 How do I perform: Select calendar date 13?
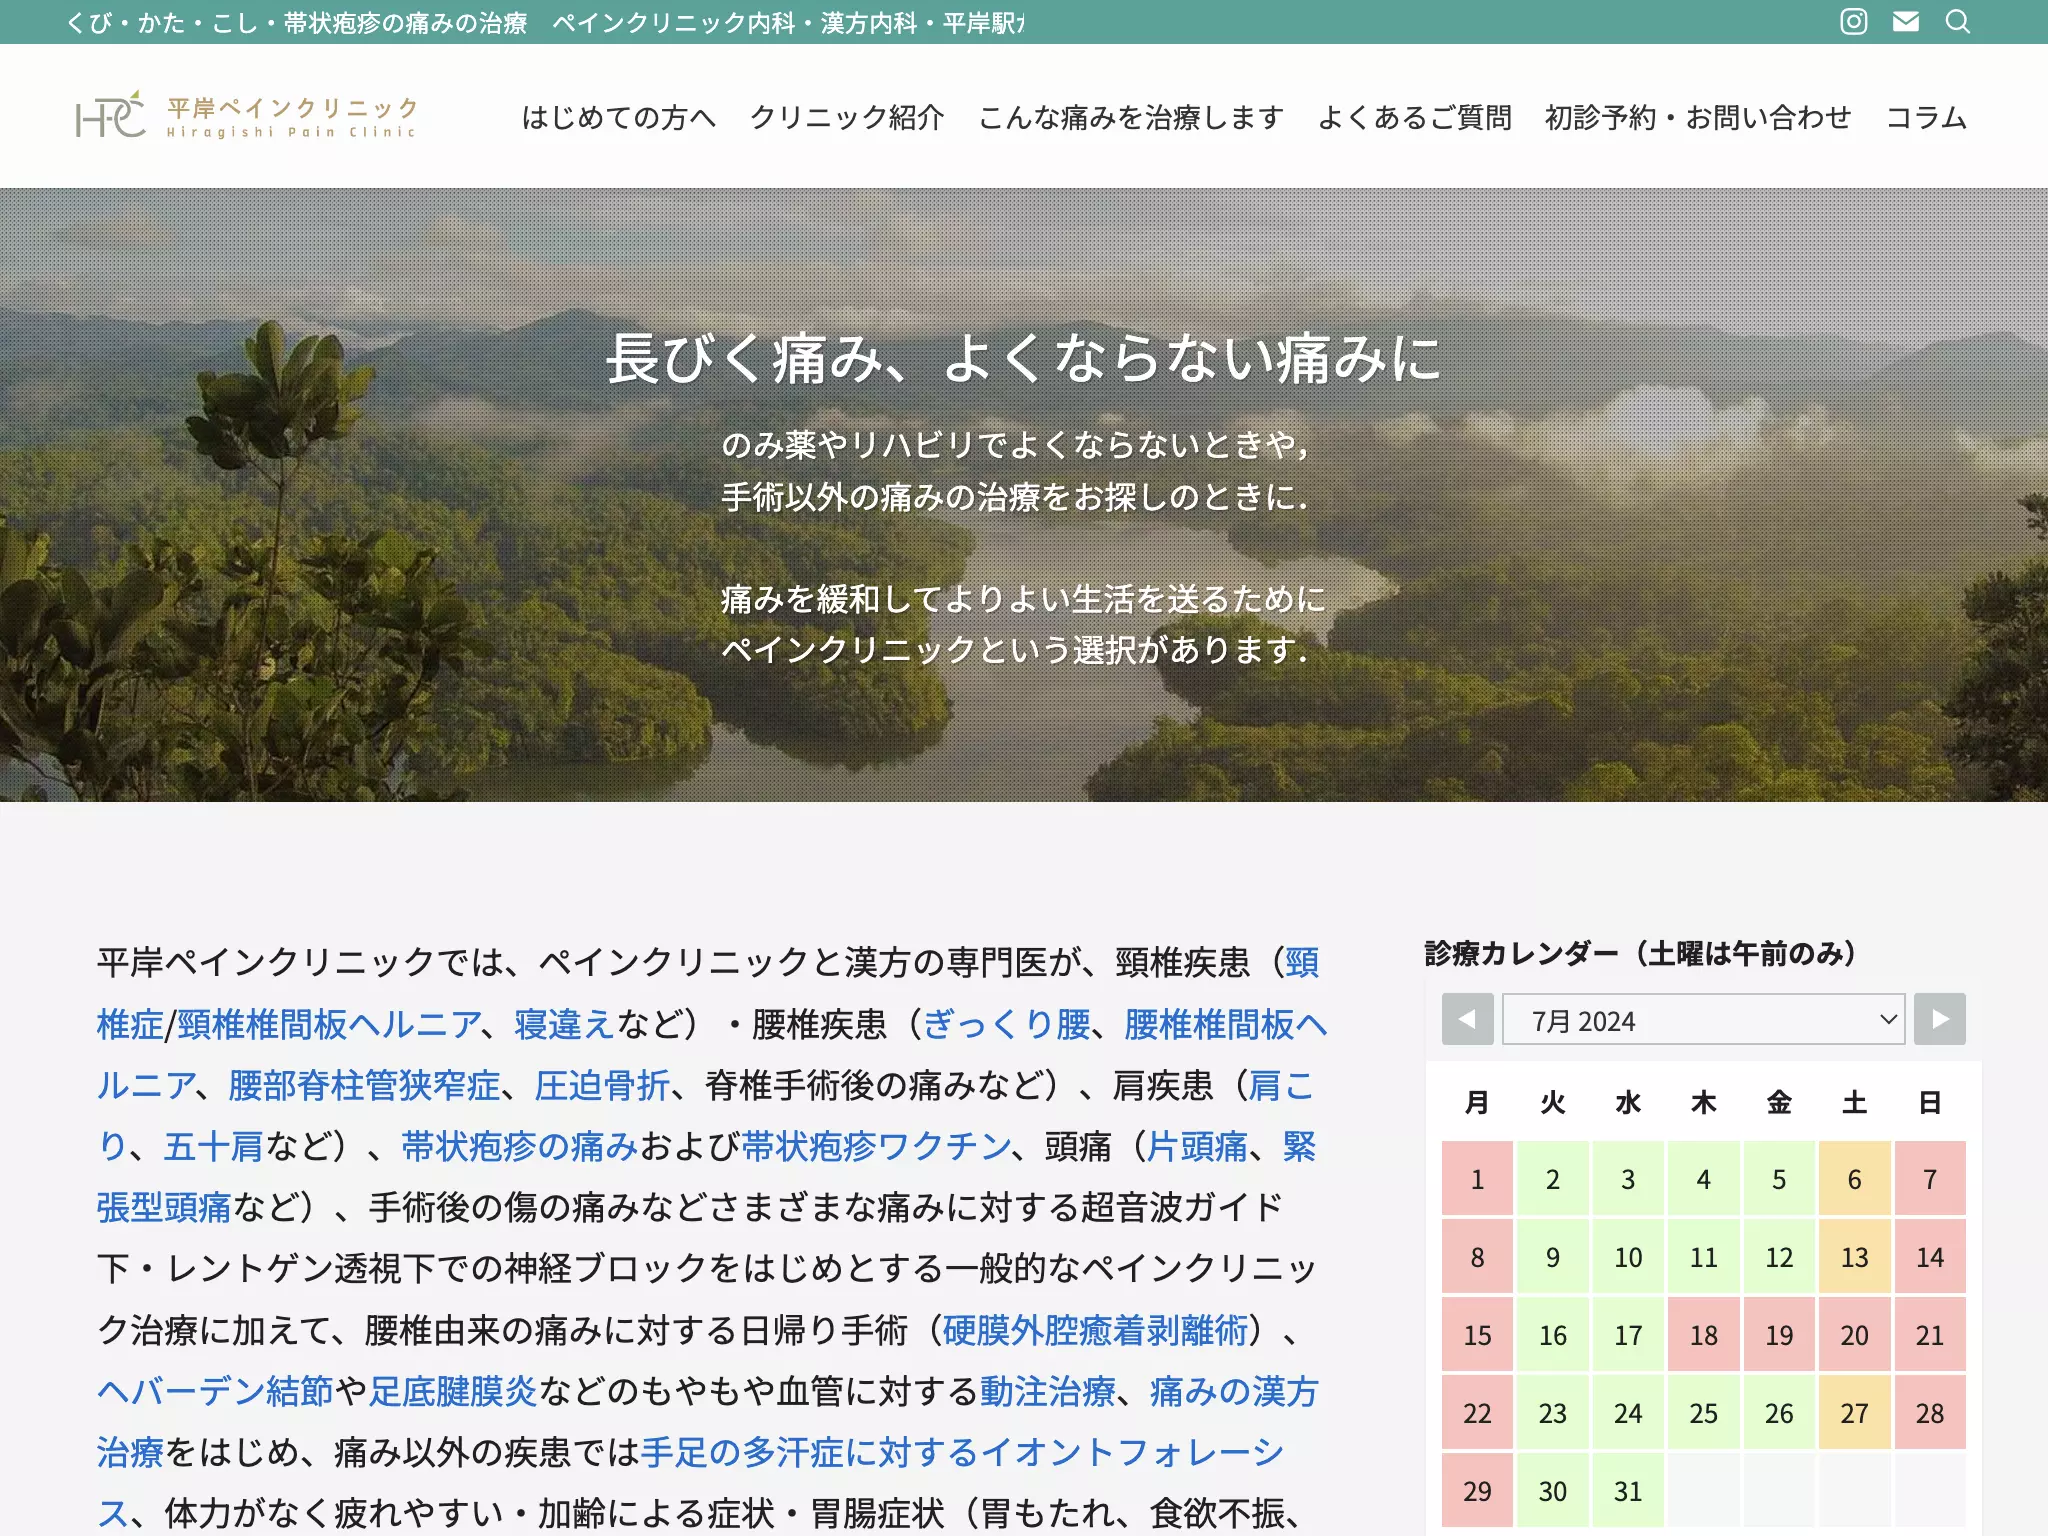pyautogui.click(x=1854, y=1257)
